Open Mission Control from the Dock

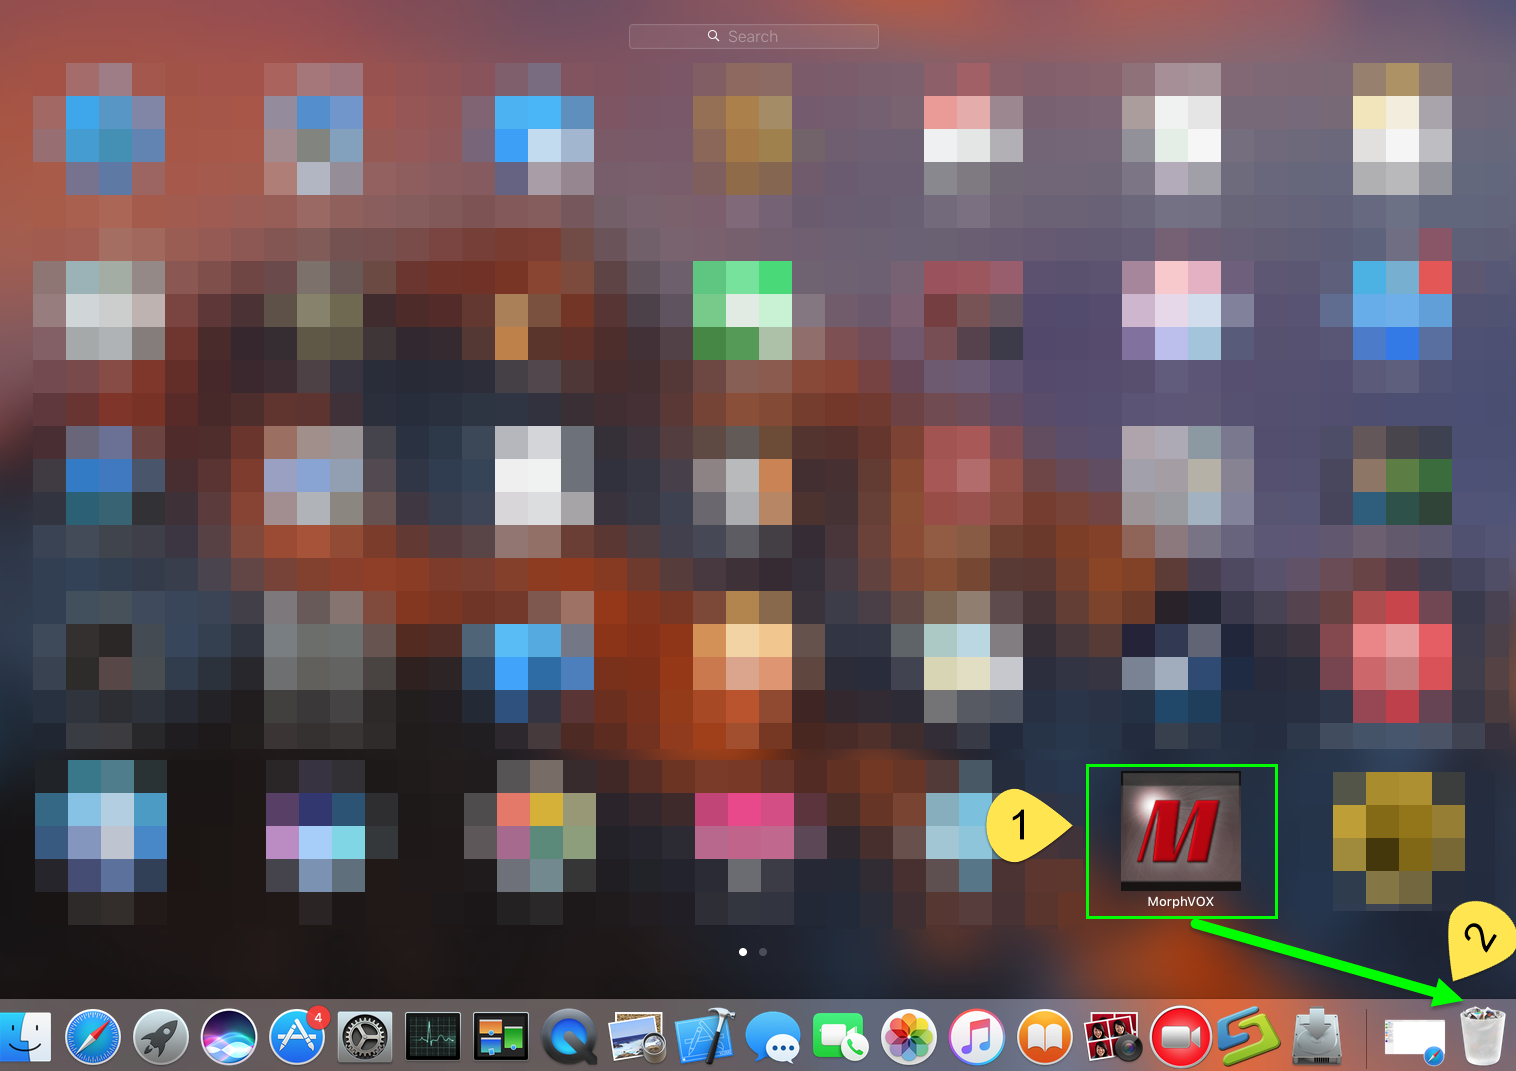pos(500,1037)
